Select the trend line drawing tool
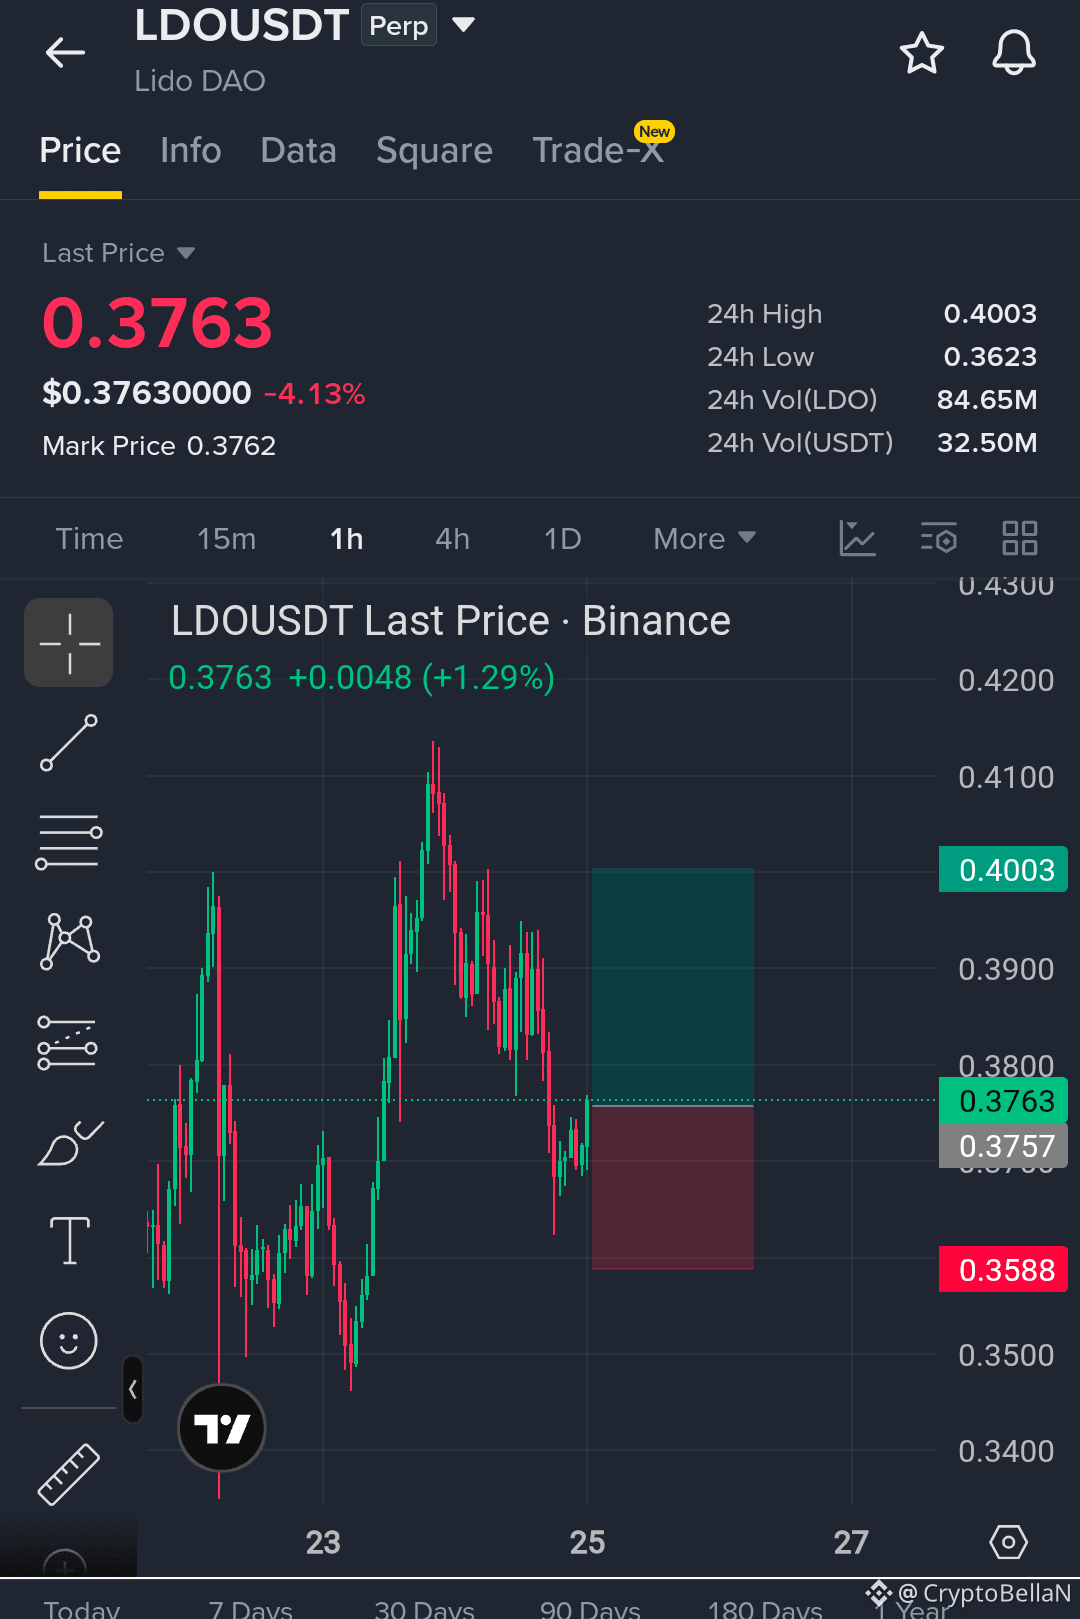The width and height of the screenshot is (1080, 1619). 69,743
